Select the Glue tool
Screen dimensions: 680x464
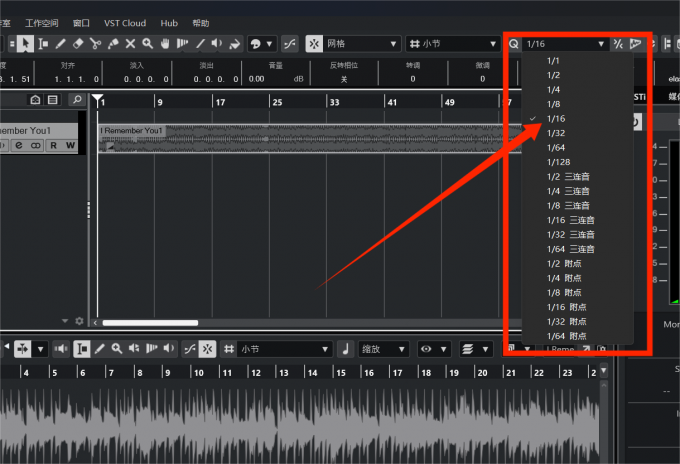(x=113, y=44)
